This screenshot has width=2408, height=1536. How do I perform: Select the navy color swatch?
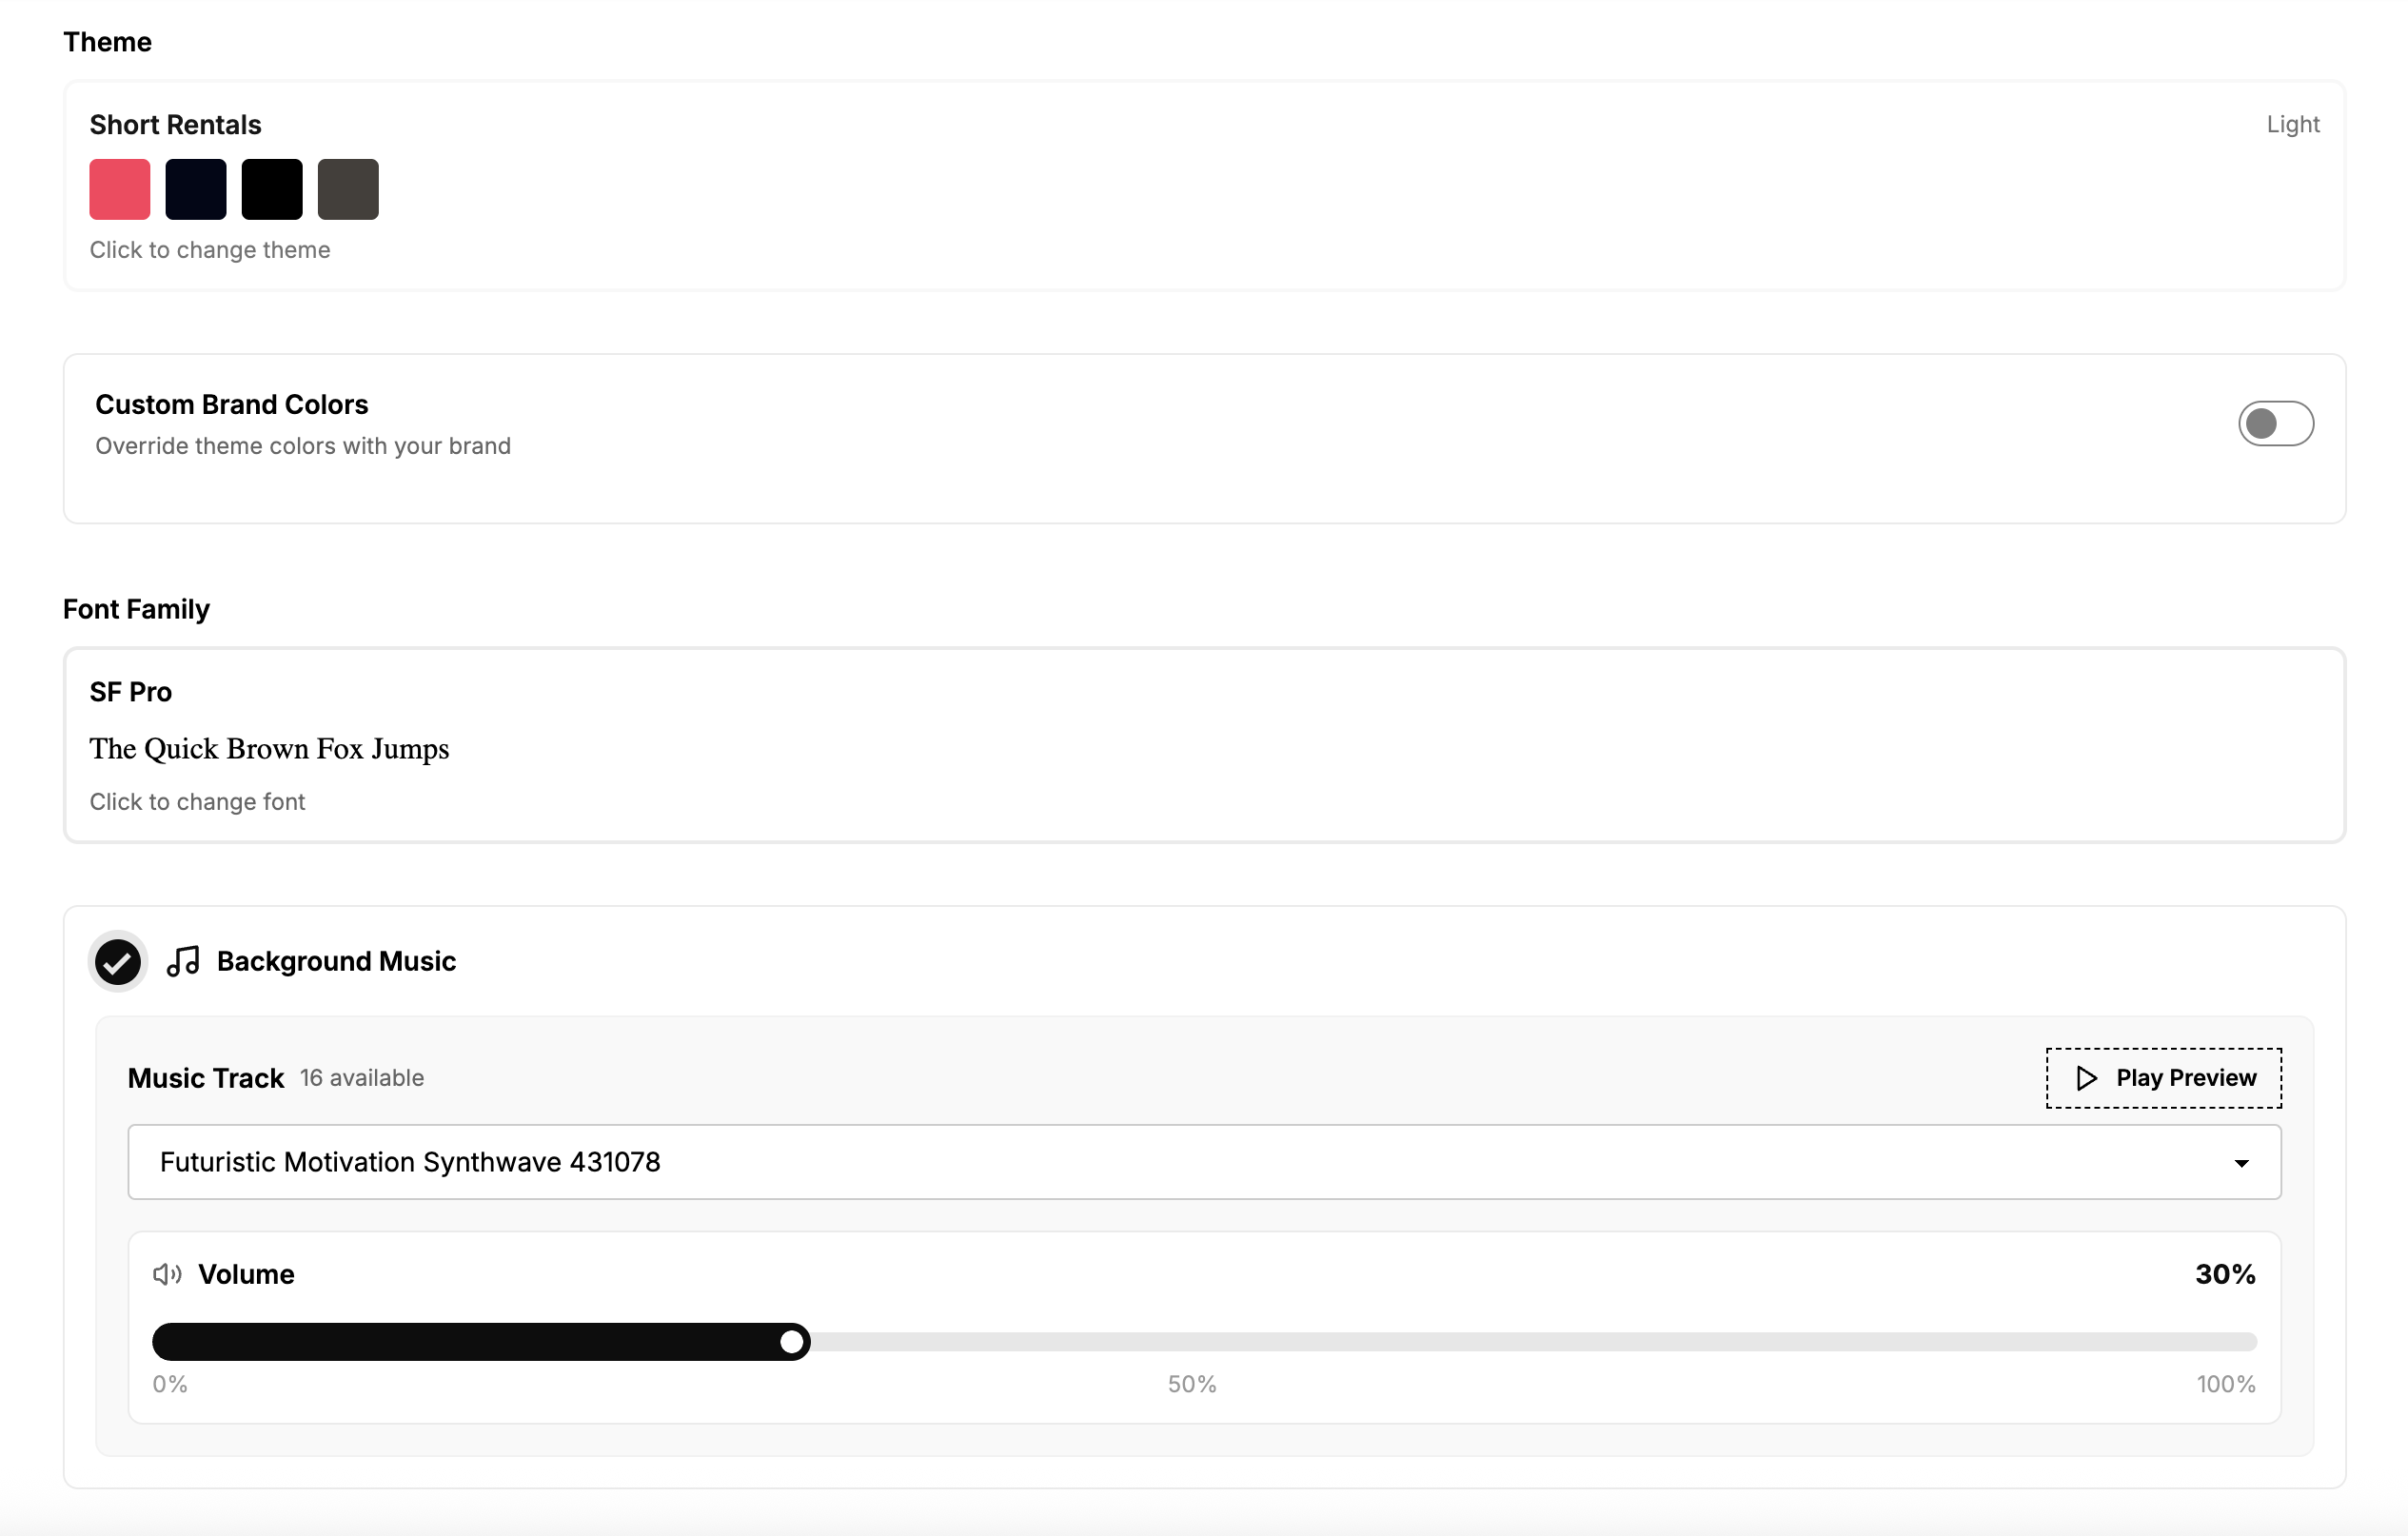pos(195,188)
